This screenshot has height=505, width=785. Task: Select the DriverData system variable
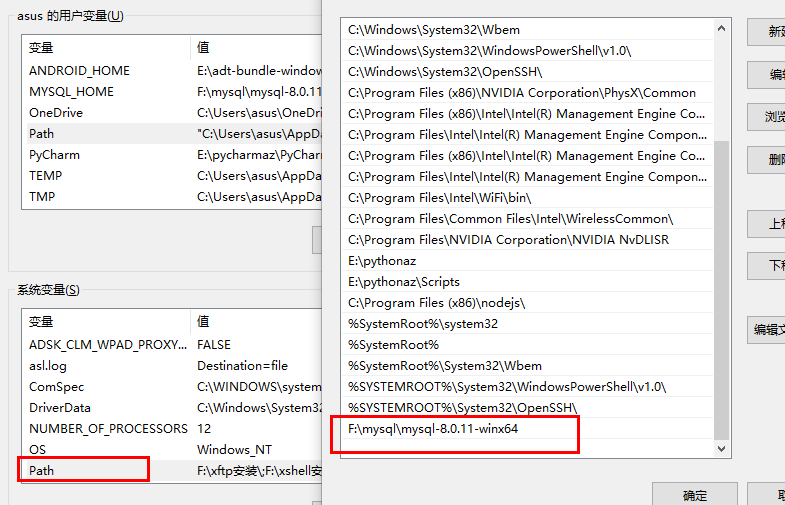(174, 408)
